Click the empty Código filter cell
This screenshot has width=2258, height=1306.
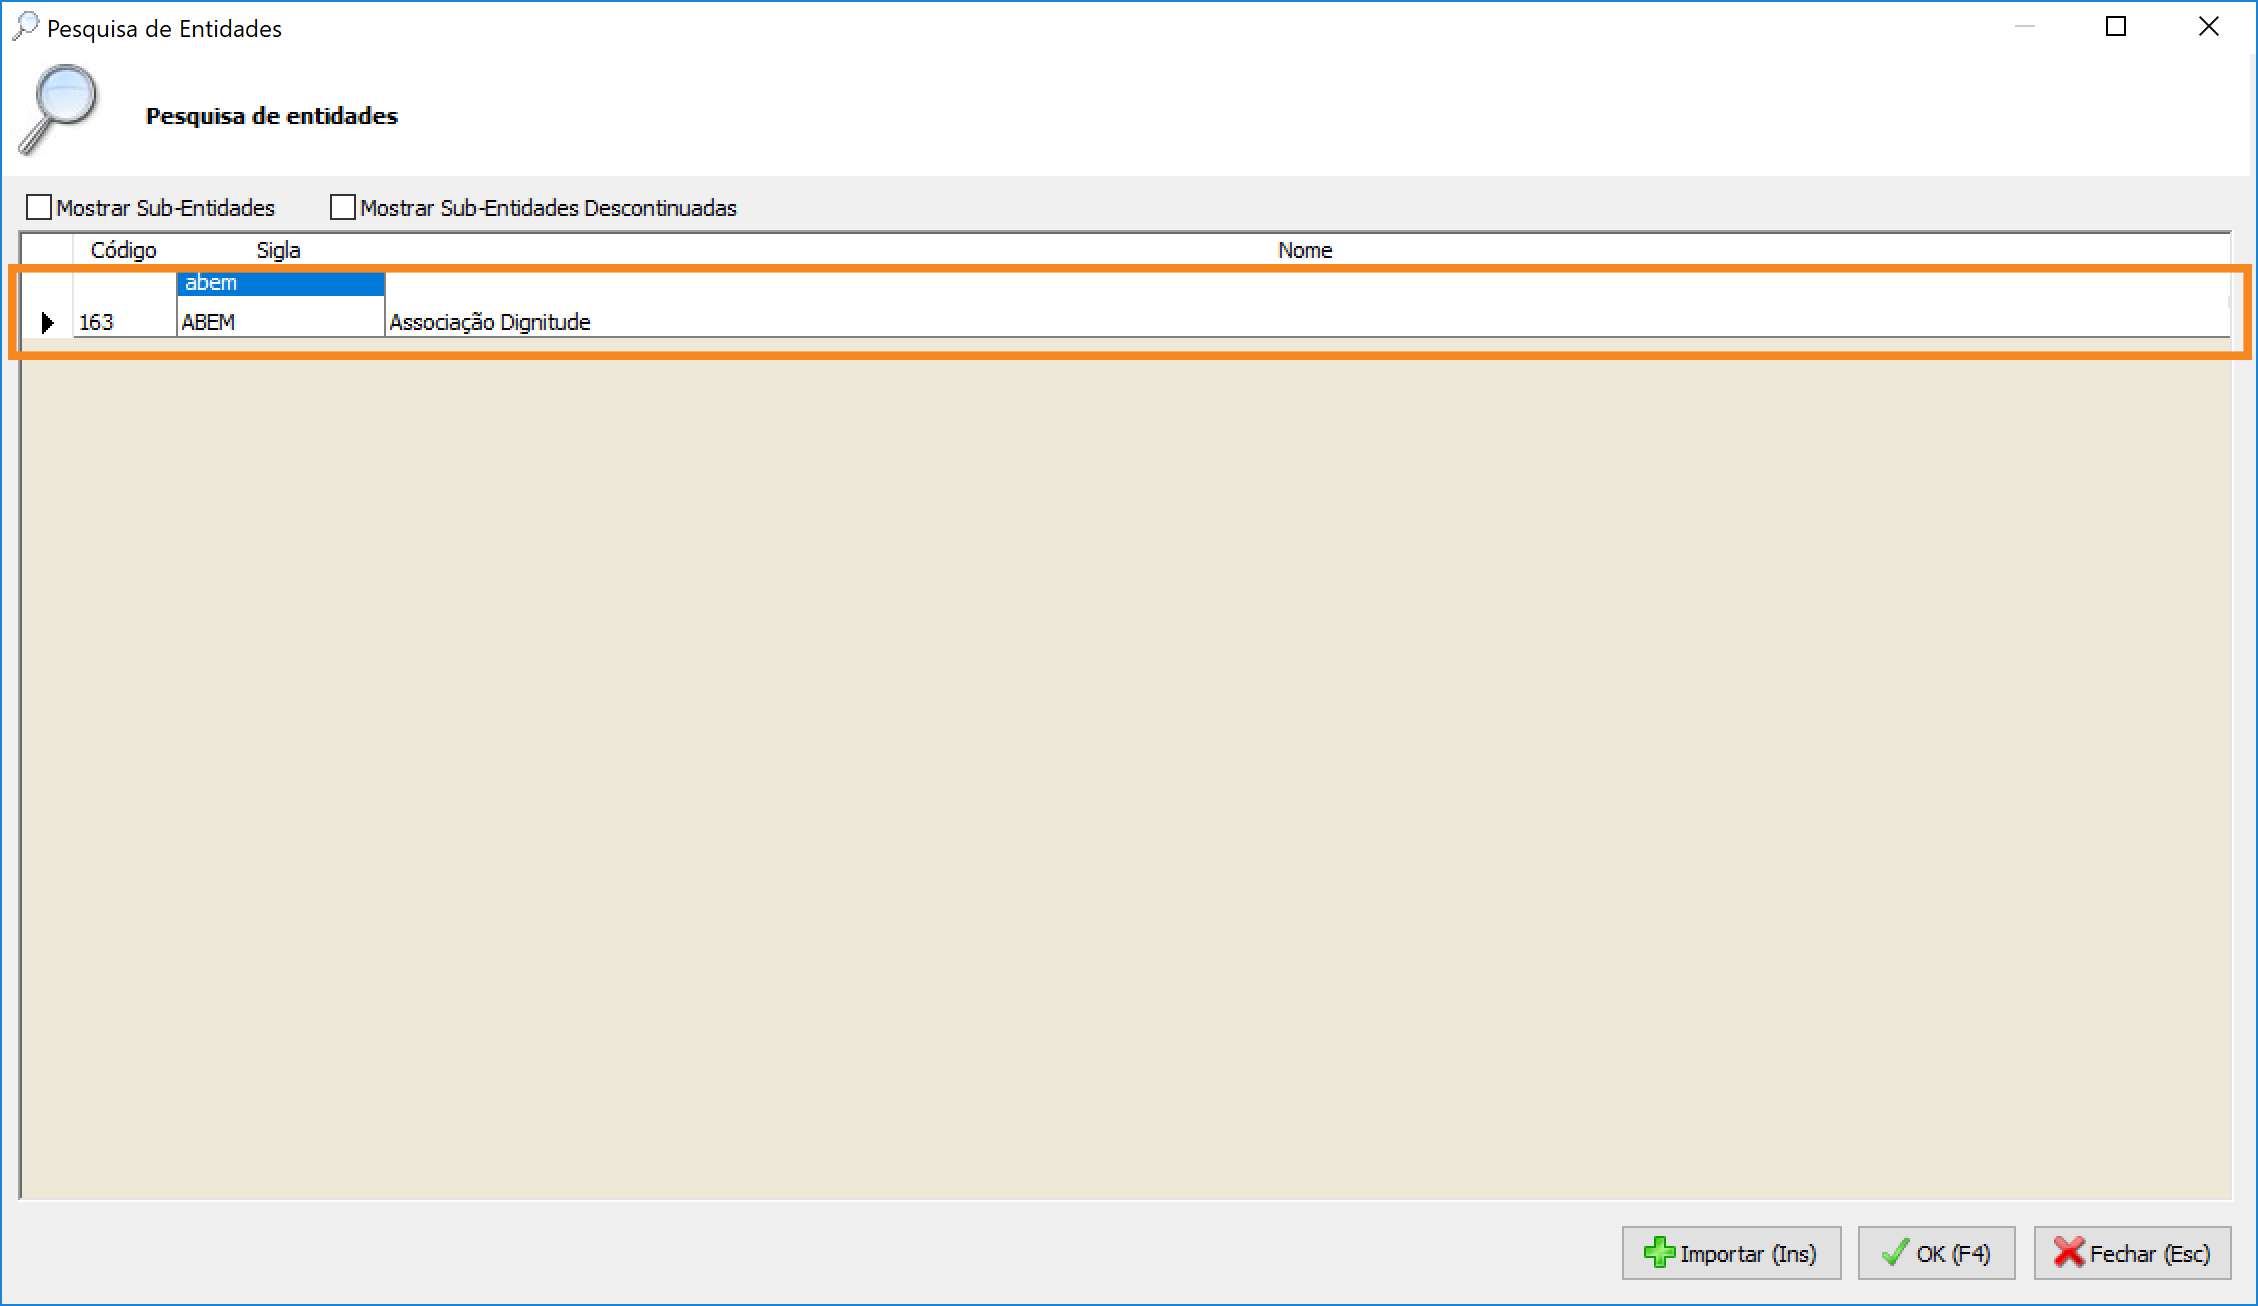coord(124,284)
